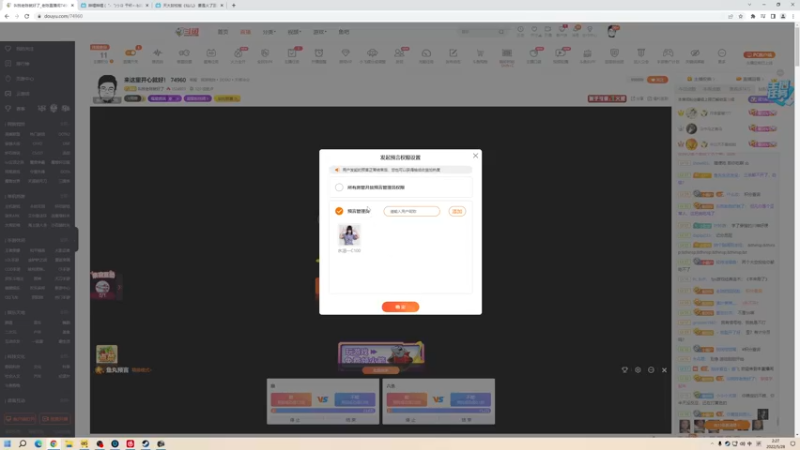Close the prediction panel with X

point(664,370)
